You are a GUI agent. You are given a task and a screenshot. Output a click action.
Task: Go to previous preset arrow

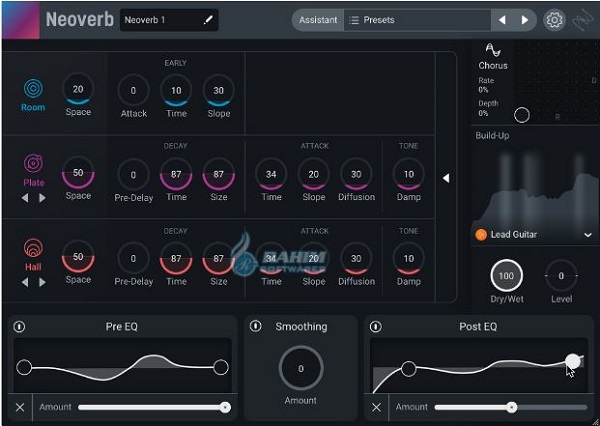tap(502, 20)
